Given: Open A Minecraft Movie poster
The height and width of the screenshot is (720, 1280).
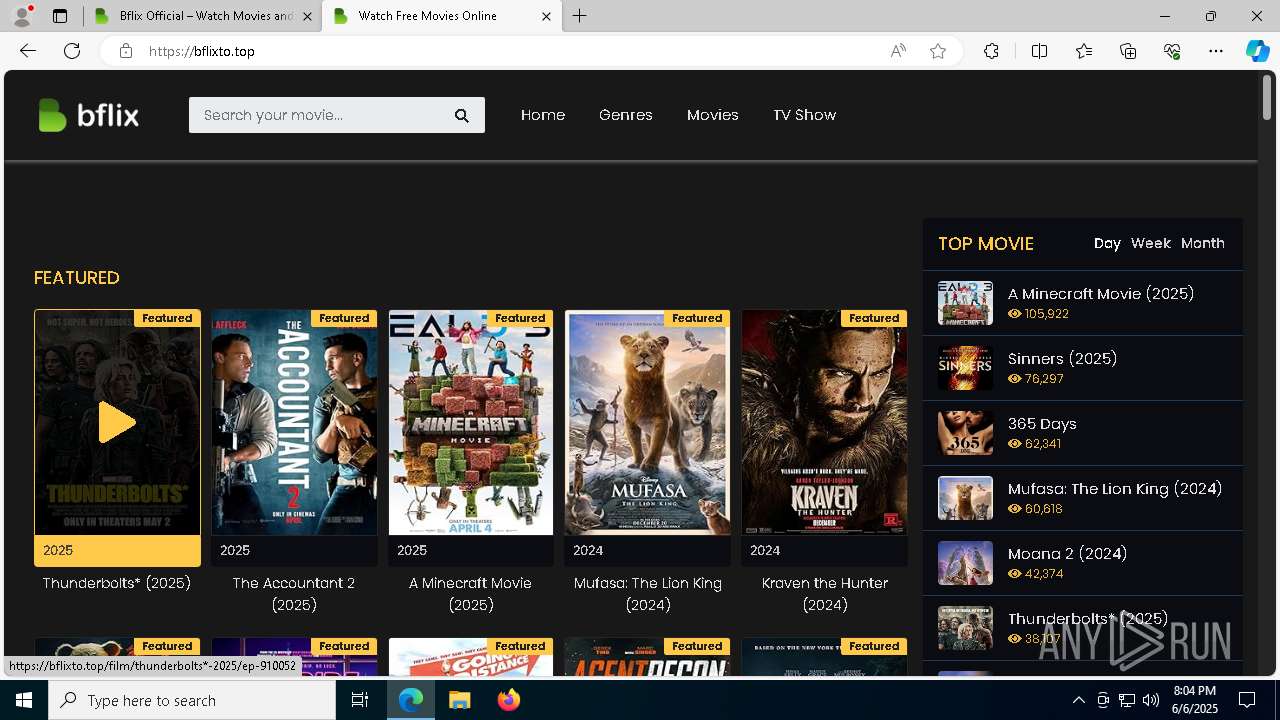Looking at the screenshot, I should 471,422.
